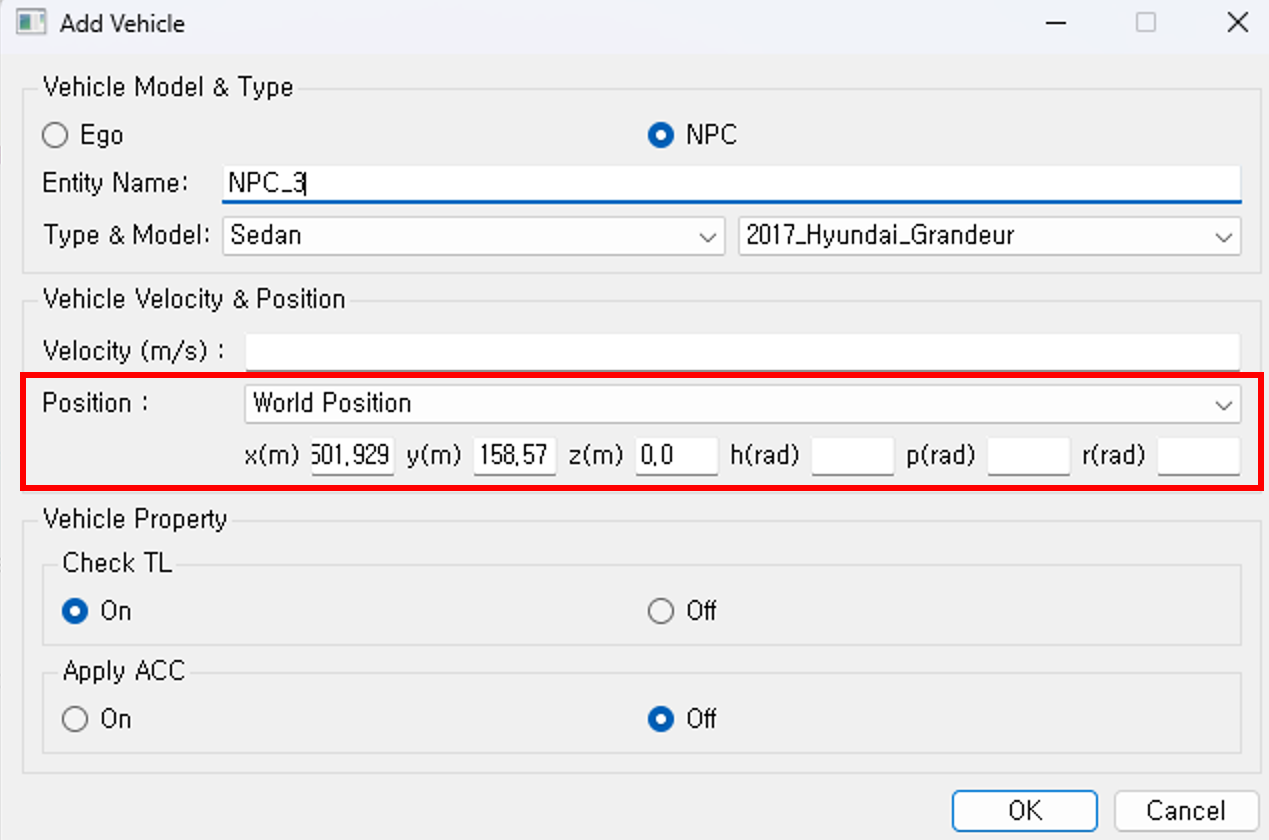Set Apply ACC to Off
This screenshot has height=840, width=1269.
pyautogui.click(x=661, y=719)
